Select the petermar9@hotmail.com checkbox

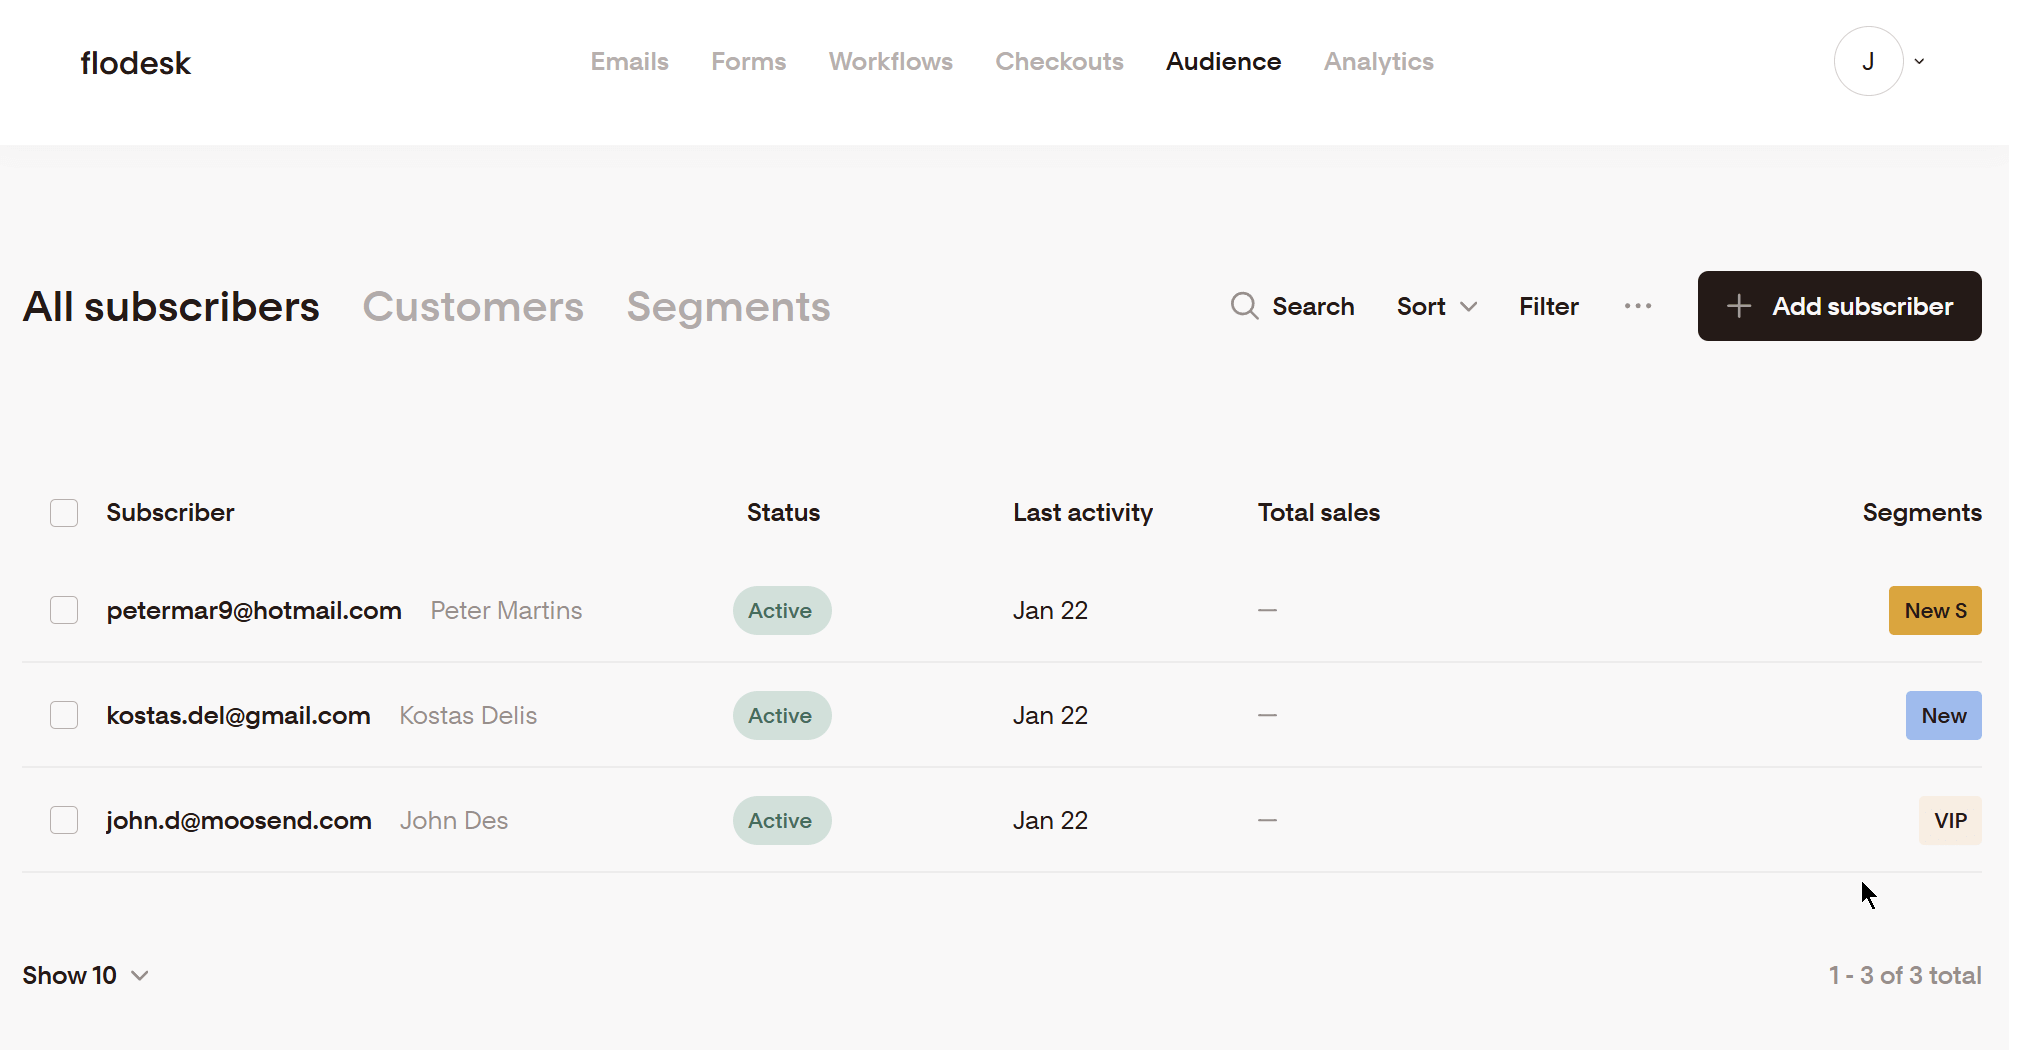tap(64, 611)
